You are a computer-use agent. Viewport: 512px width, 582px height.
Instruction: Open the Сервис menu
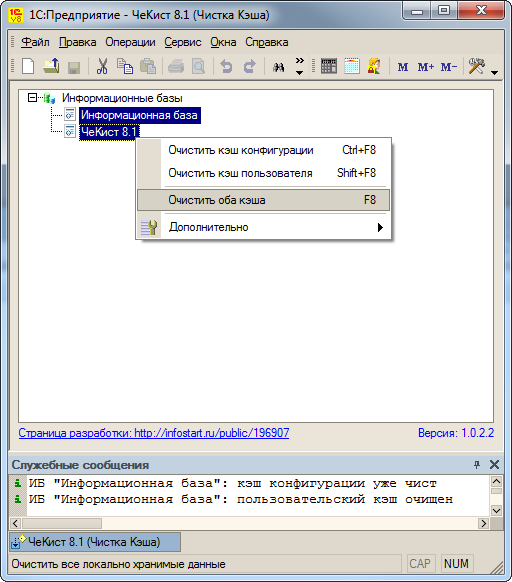click(x=183, y=42)
